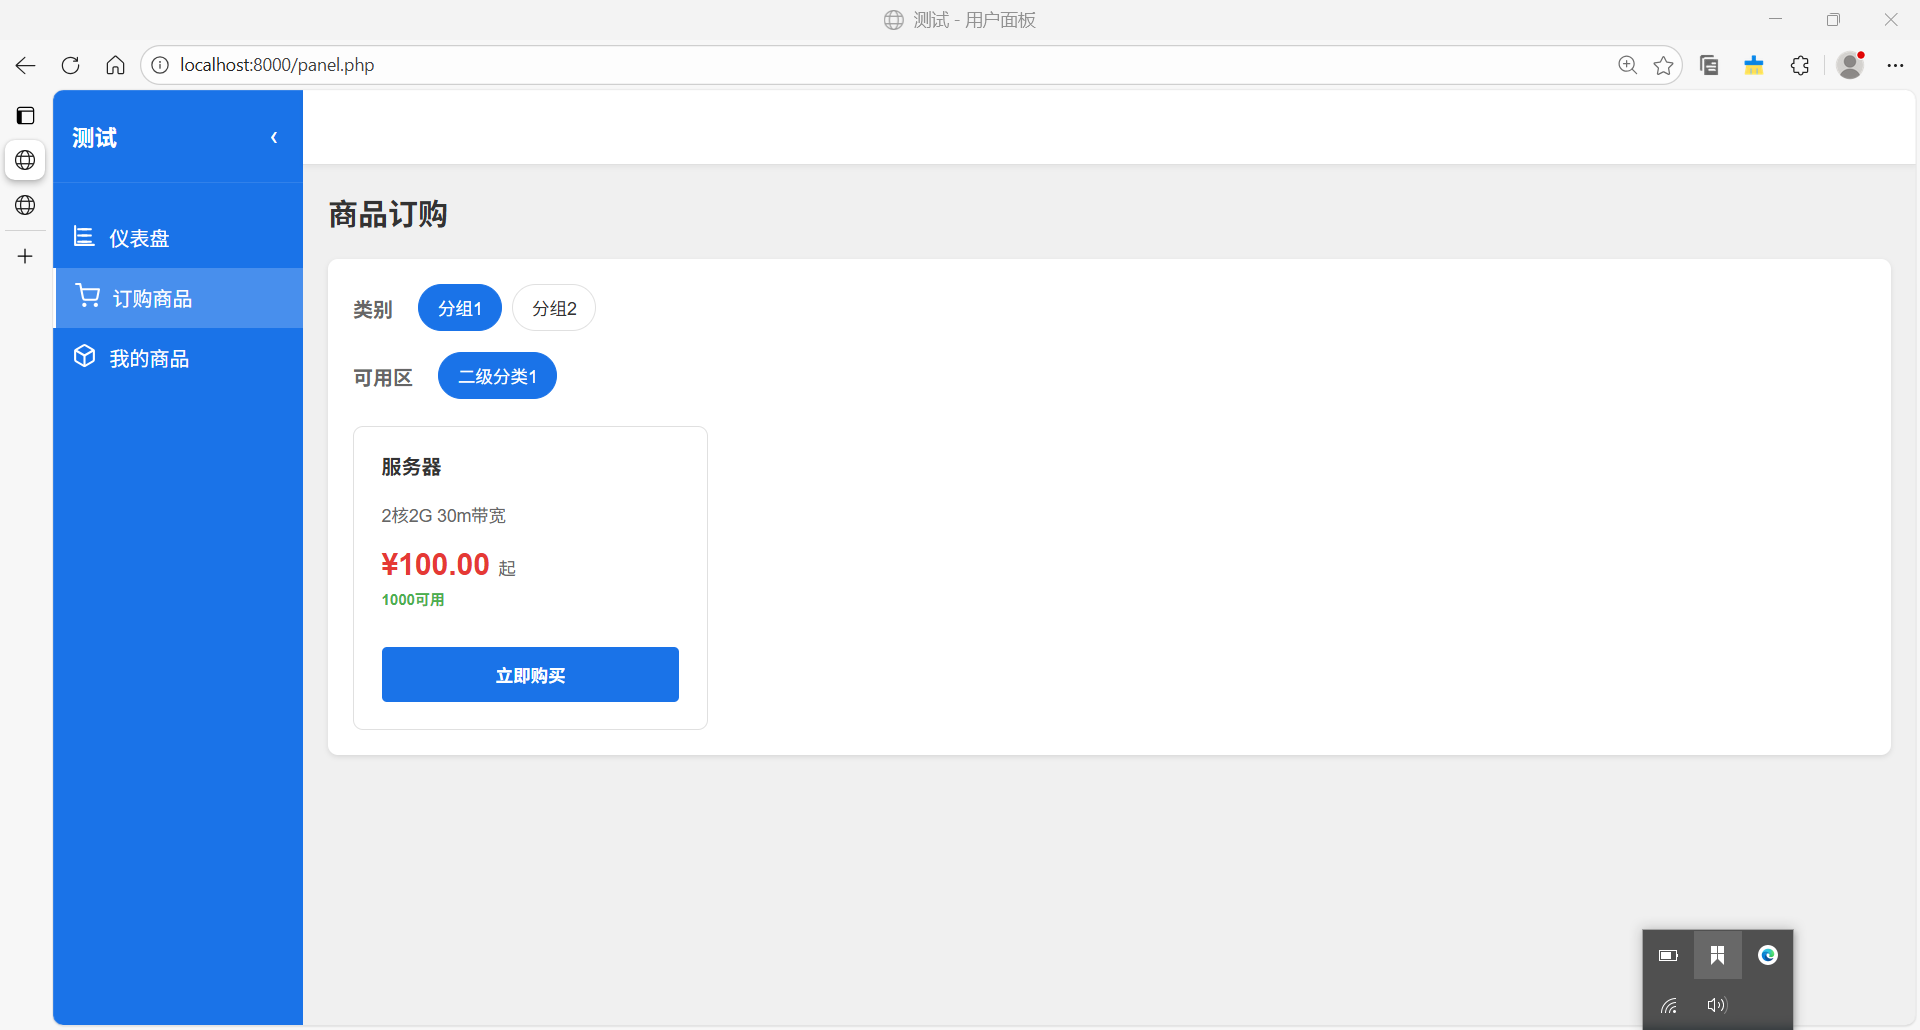This screenshot has width=1920, height=1030.
Task: Go to browser home page icon
Action: [115, 65]
